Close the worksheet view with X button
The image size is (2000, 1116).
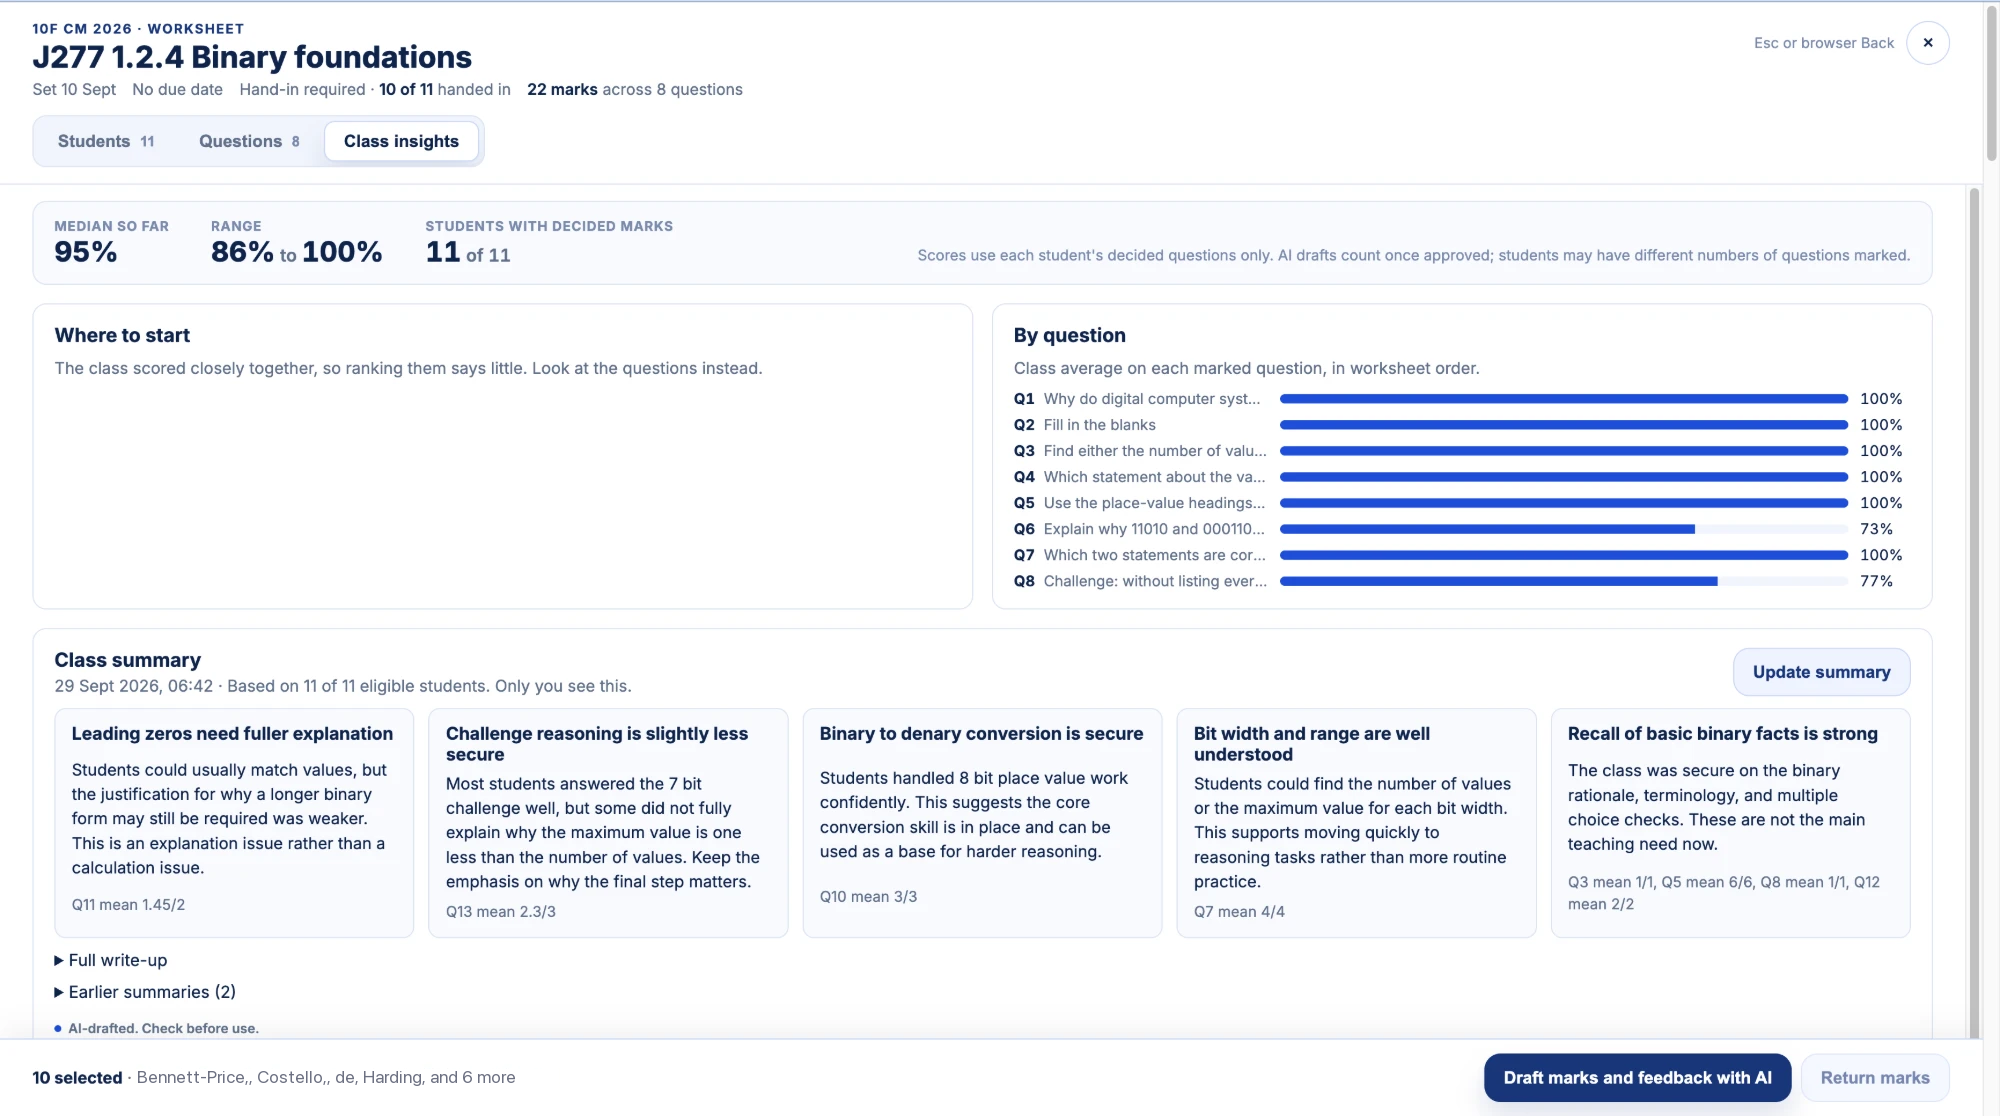(x=1927, y=43)
